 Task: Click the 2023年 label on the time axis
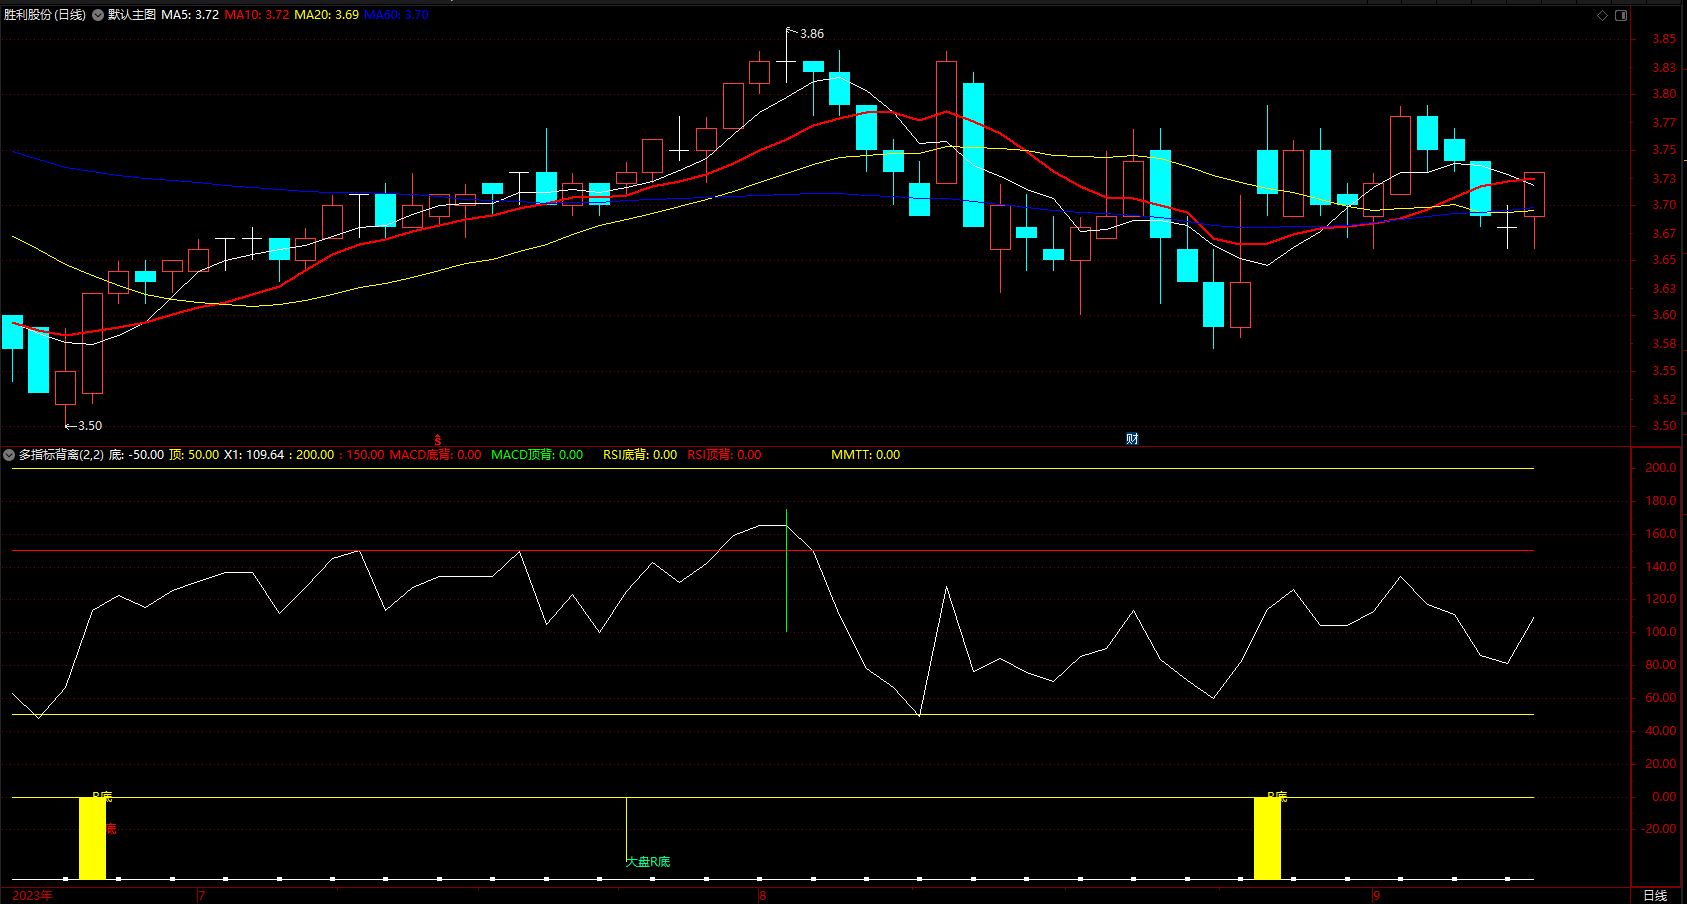(x=32, y=895)
